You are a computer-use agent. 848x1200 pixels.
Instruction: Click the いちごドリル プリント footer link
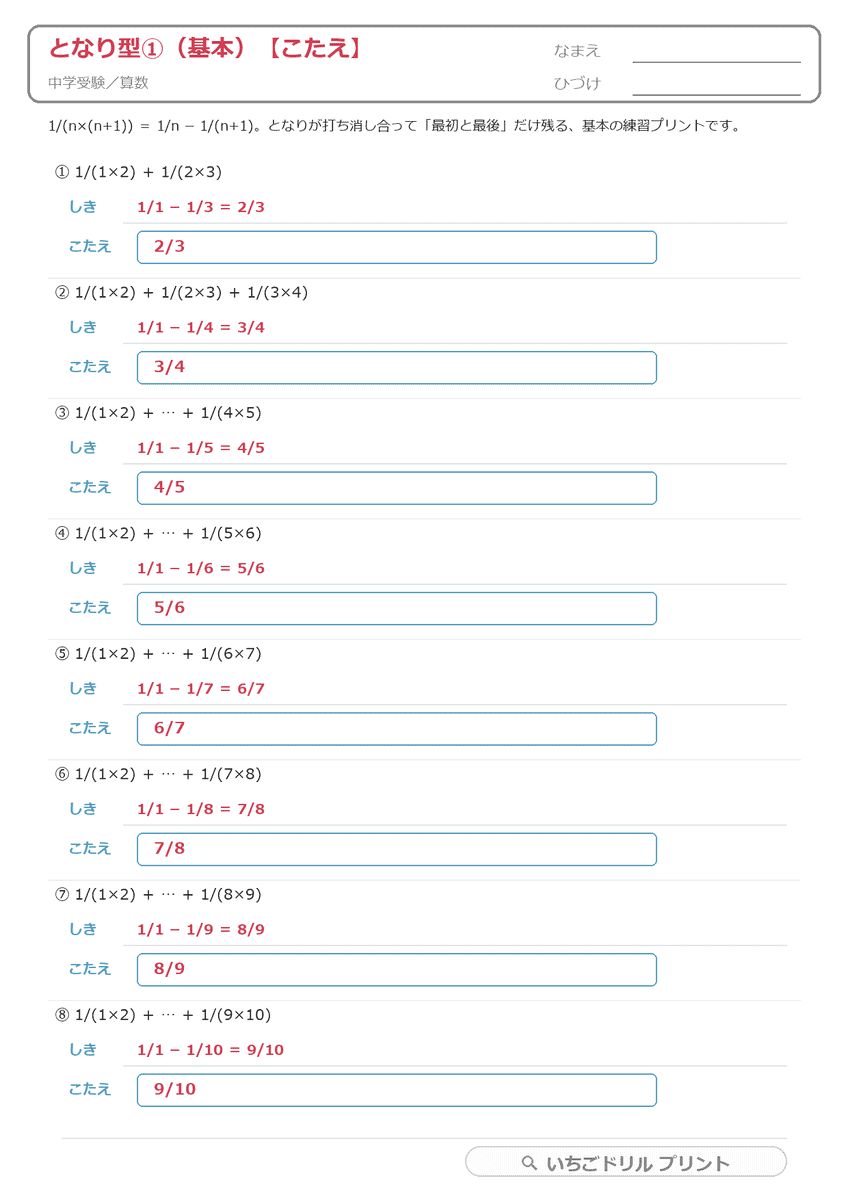(x=626, y=1162)
